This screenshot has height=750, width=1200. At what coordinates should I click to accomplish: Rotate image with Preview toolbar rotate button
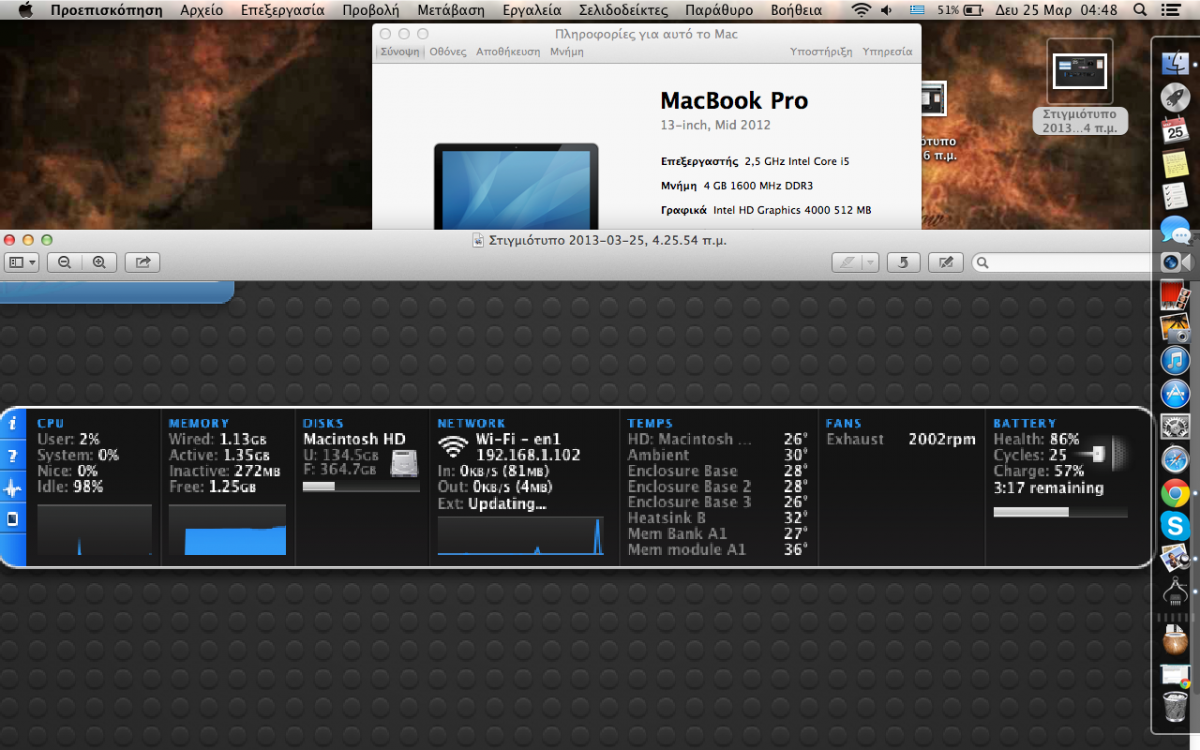point(903,262)
